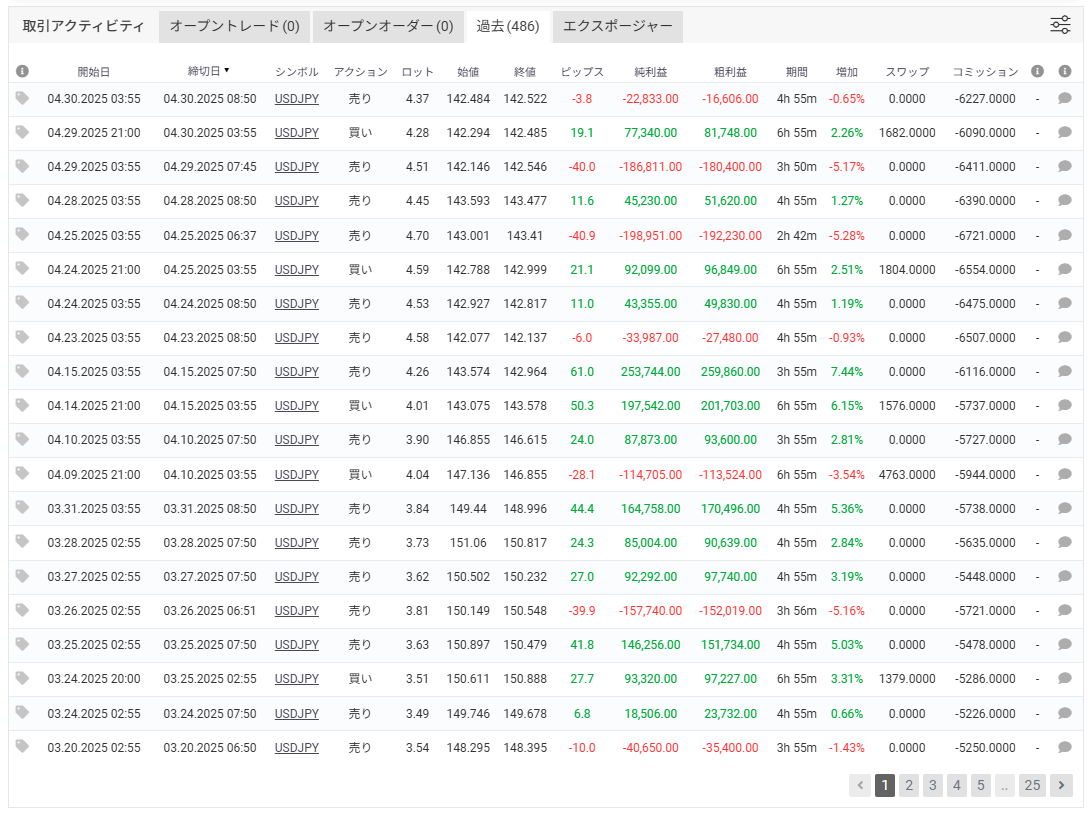Open the オープンオーダー (0) tab
The height and width of the screenshot is (816, 1090).
coord(387,27)
